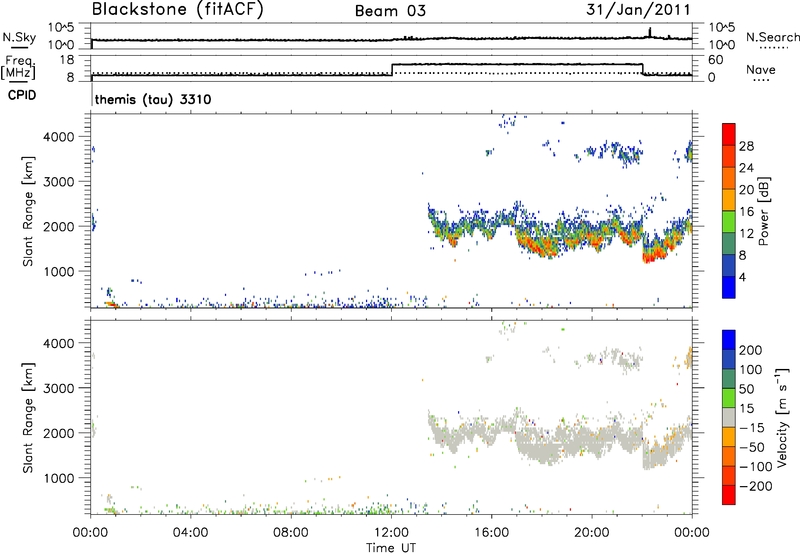Viewport: 800px width, 554px height.
Task: Click the "Freq. [MHz]" axis label
Action: (19, 67)
